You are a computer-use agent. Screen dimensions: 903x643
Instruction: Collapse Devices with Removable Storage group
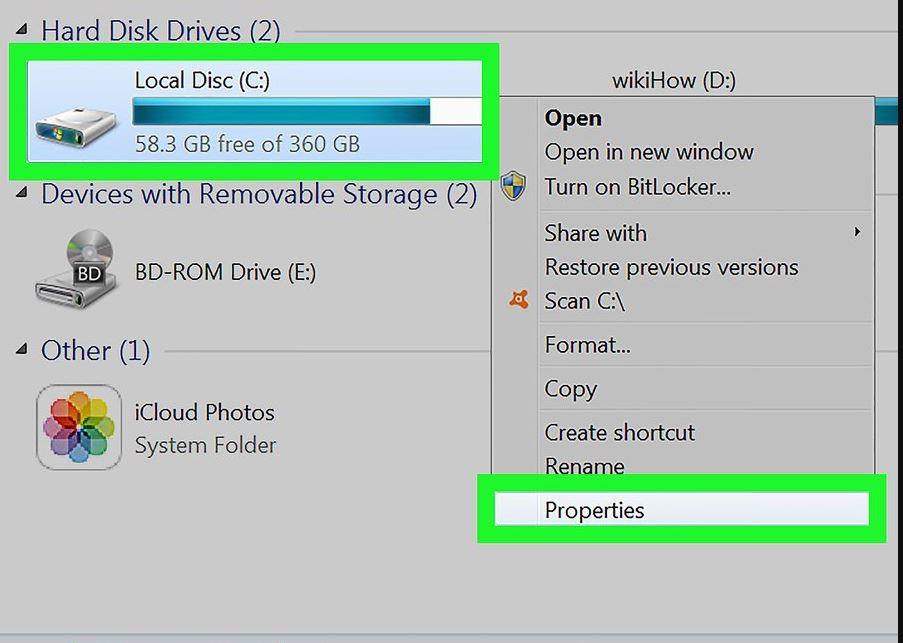22,193
